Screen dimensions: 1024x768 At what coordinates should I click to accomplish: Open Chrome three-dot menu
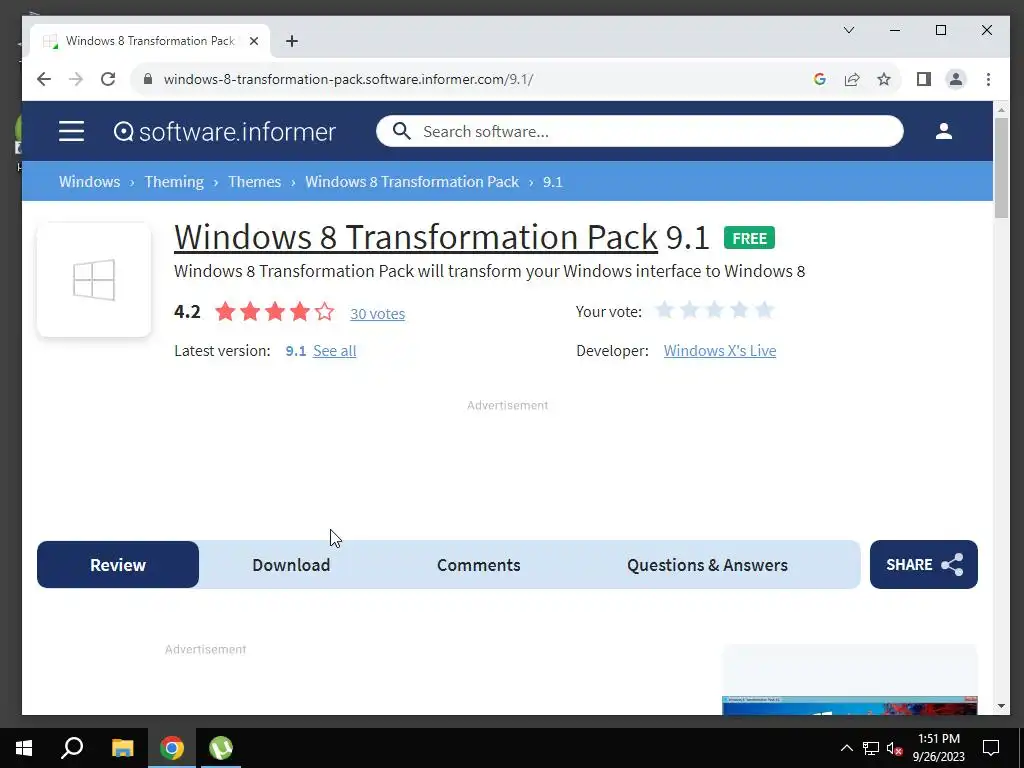tap(988, 79)
